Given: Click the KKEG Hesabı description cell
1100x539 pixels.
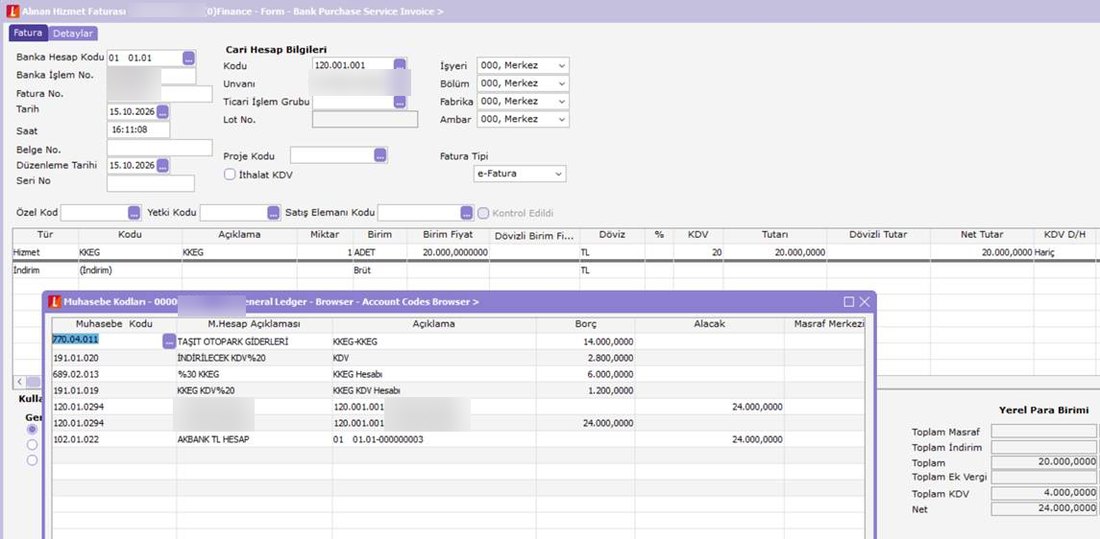Looking at the screenshot, I should [434, 374].
